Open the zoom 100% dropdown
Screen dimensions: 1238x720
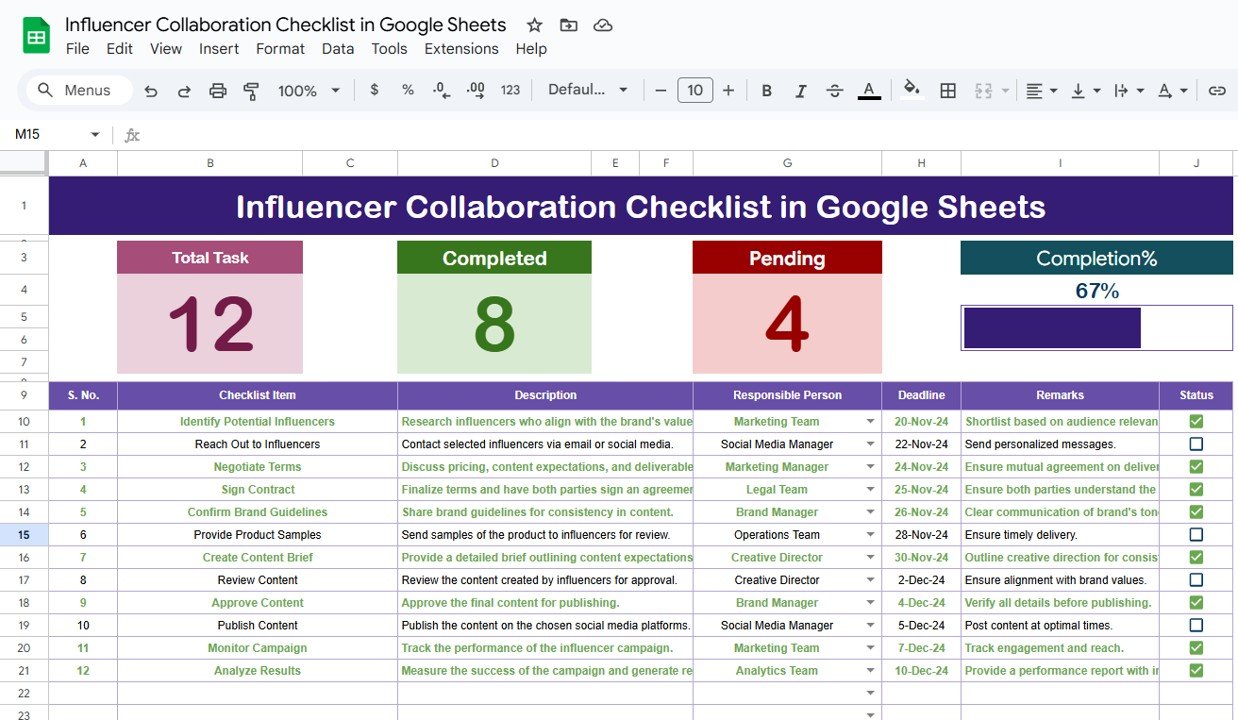pyautogui.click(x=309, y=91)
